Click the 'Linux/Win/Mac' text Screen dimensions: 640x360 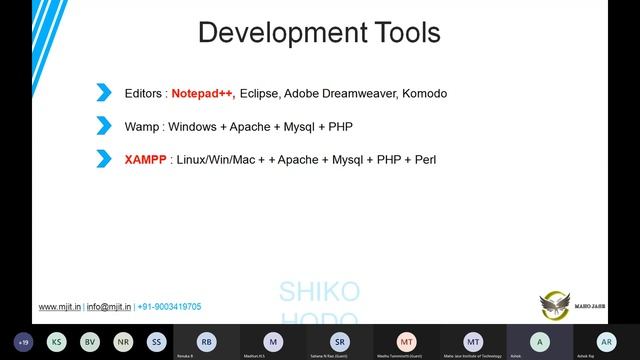tap(216, 160)
